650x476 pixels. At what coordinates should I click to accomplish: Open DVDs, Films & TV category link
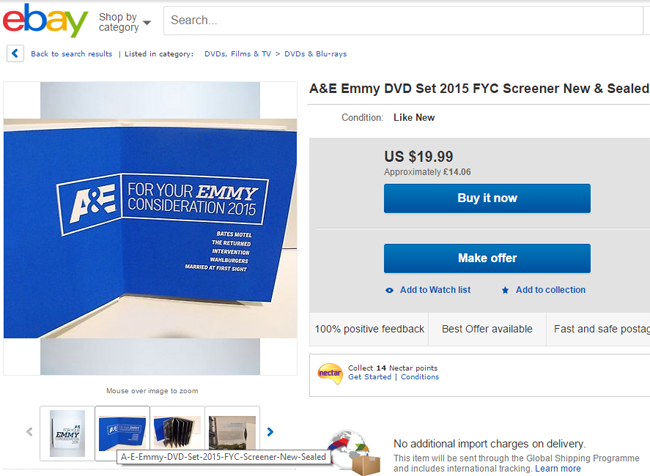[237, 54]
